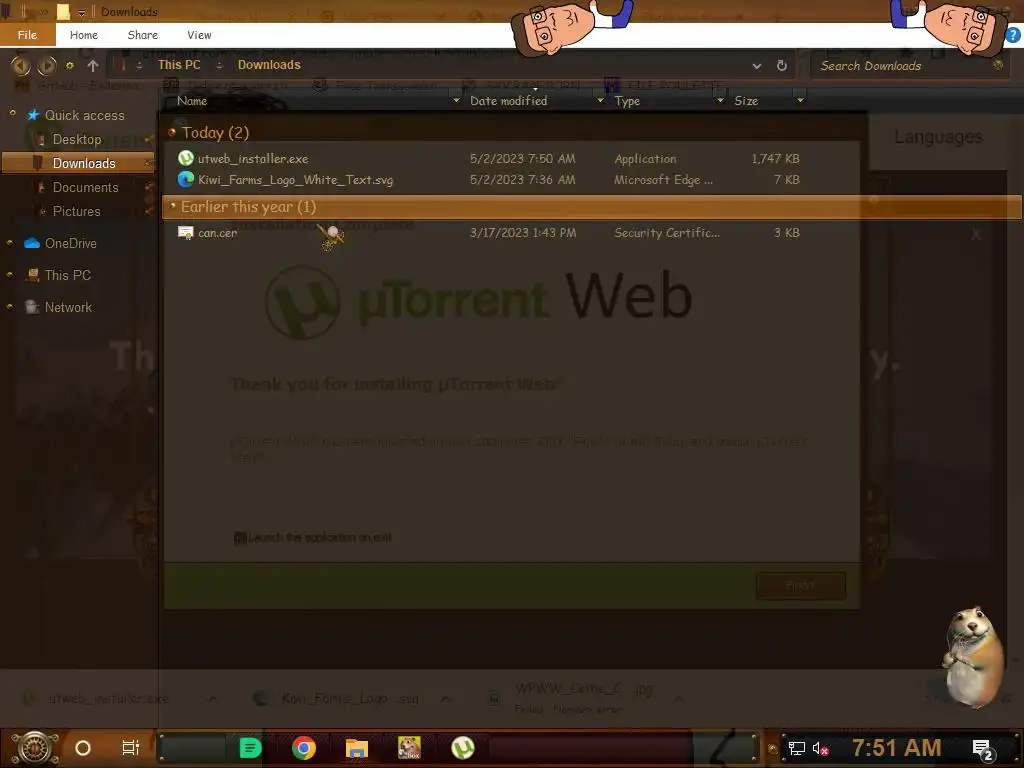The image size is (1024, 768).
Task: Expand the address bar history dropdown
Action: tap(756, 65)
